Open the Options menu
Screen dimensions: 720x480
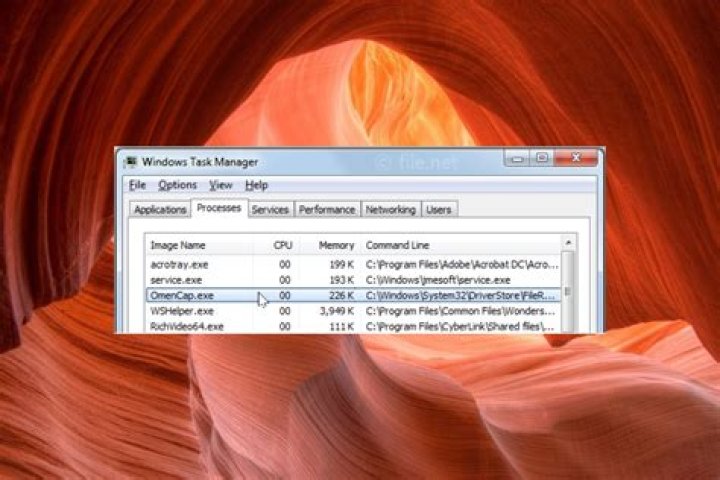[x=177, y=185]
